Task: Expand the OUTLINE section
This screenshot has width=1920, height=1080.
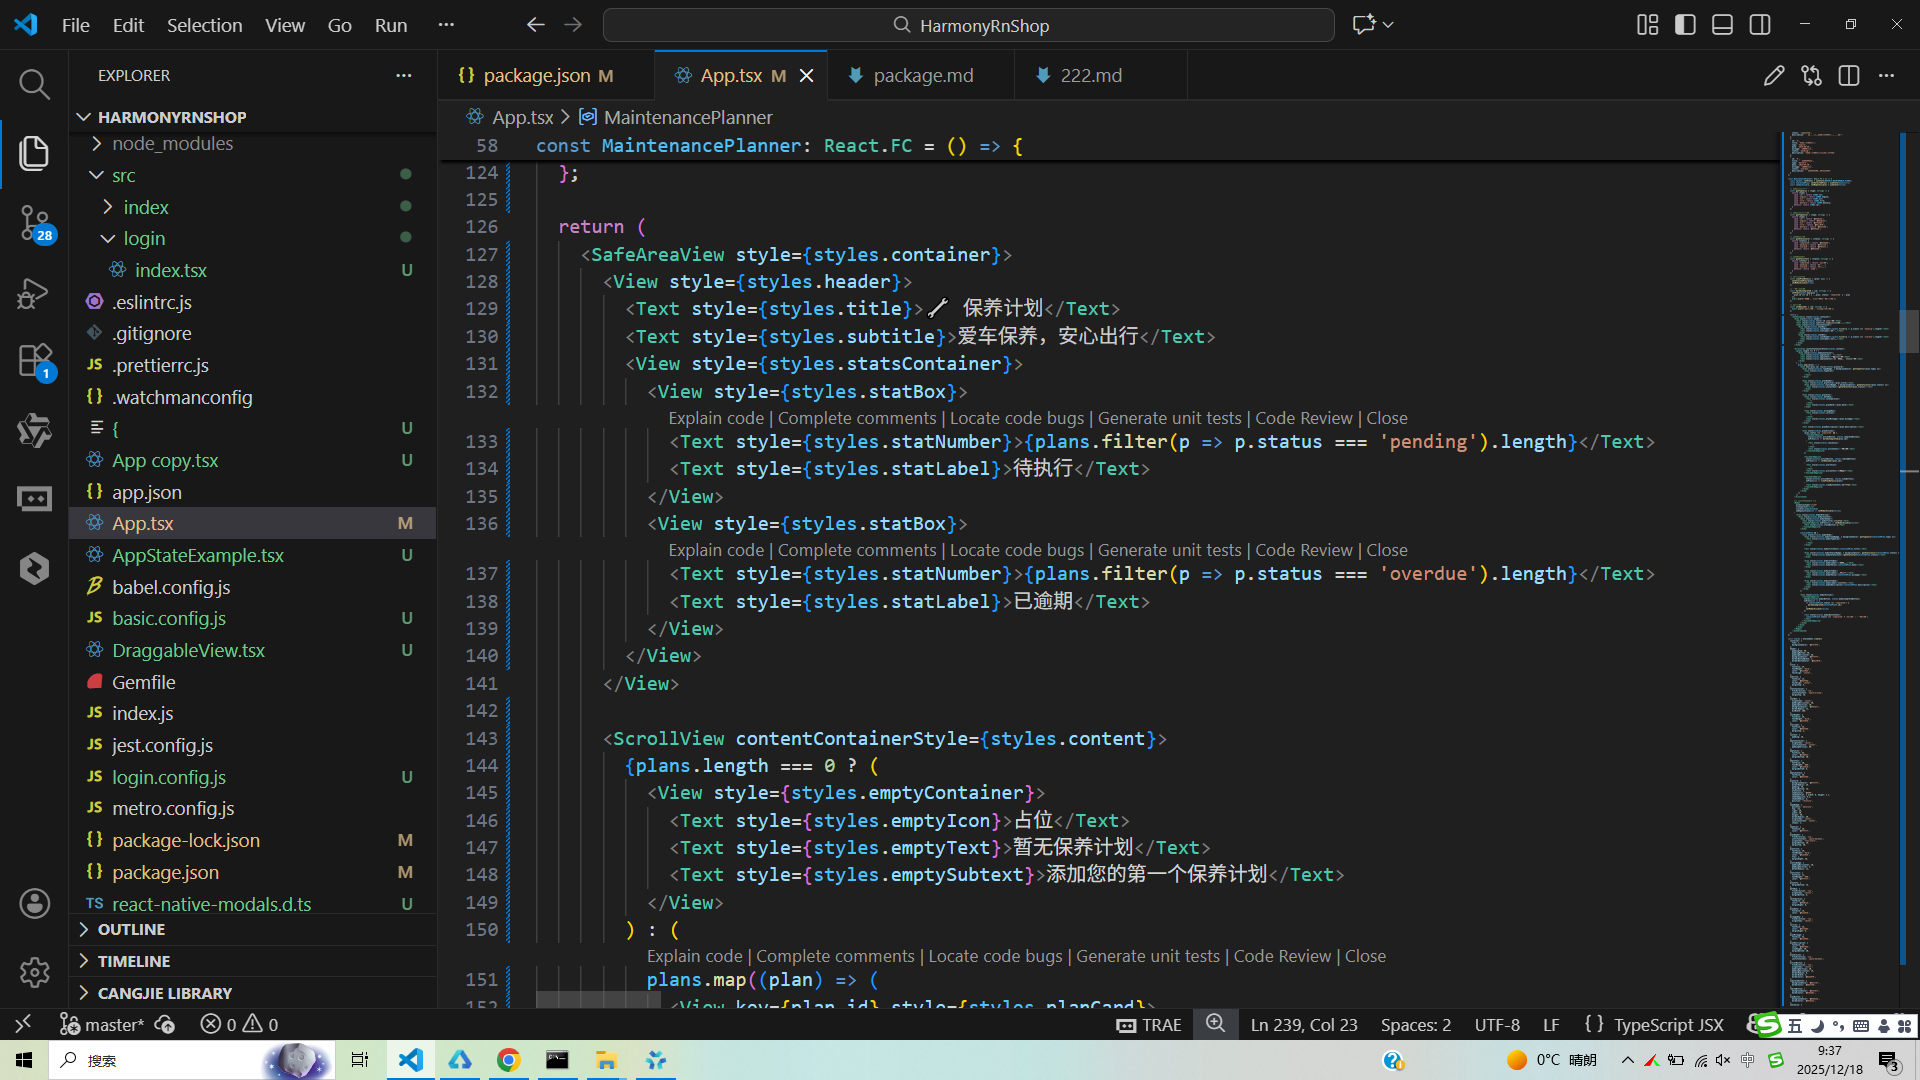Action: (x=131, y=930)
